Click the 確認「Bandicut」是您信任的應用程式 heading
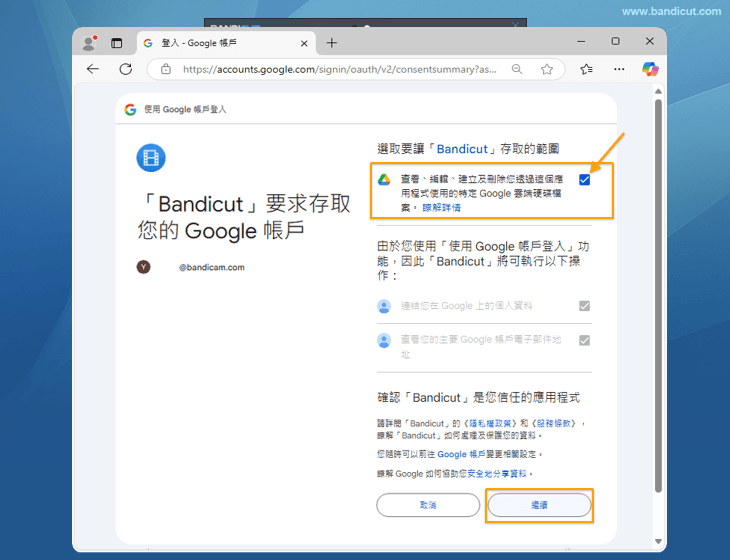The image size is (730, 560). click(x=478, y=398)
